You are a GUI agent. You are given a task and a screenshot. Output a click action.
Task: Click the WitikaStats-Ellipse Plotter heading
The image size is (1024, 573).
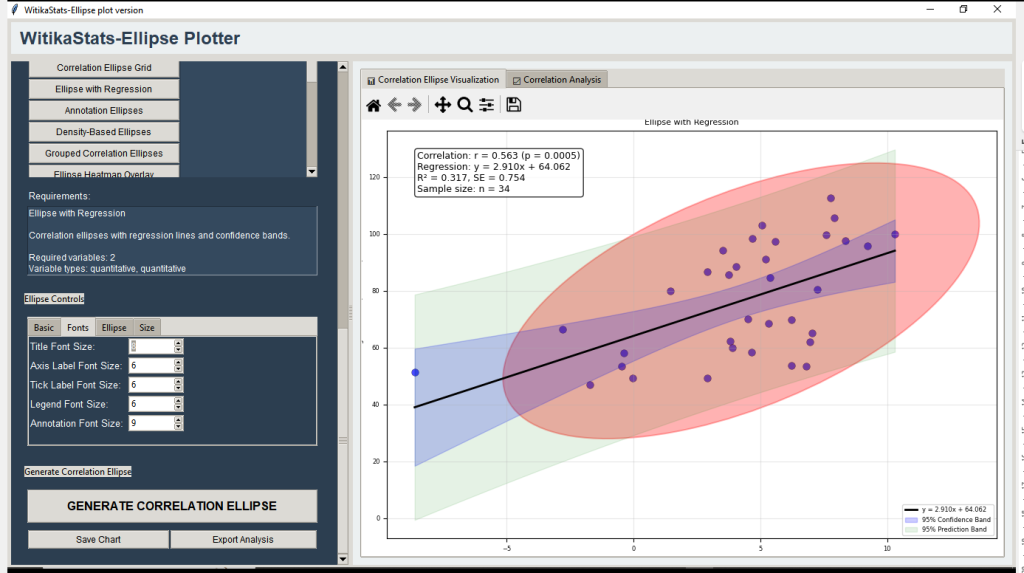pos(130,38)
